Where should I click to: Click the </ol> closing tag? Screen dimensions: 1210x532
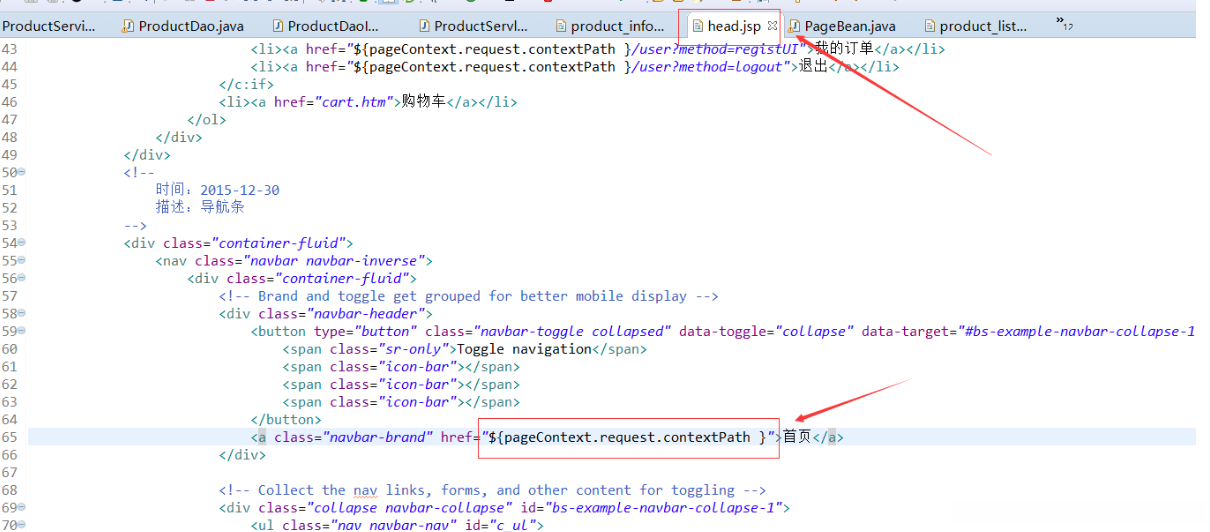coord(207,120)
